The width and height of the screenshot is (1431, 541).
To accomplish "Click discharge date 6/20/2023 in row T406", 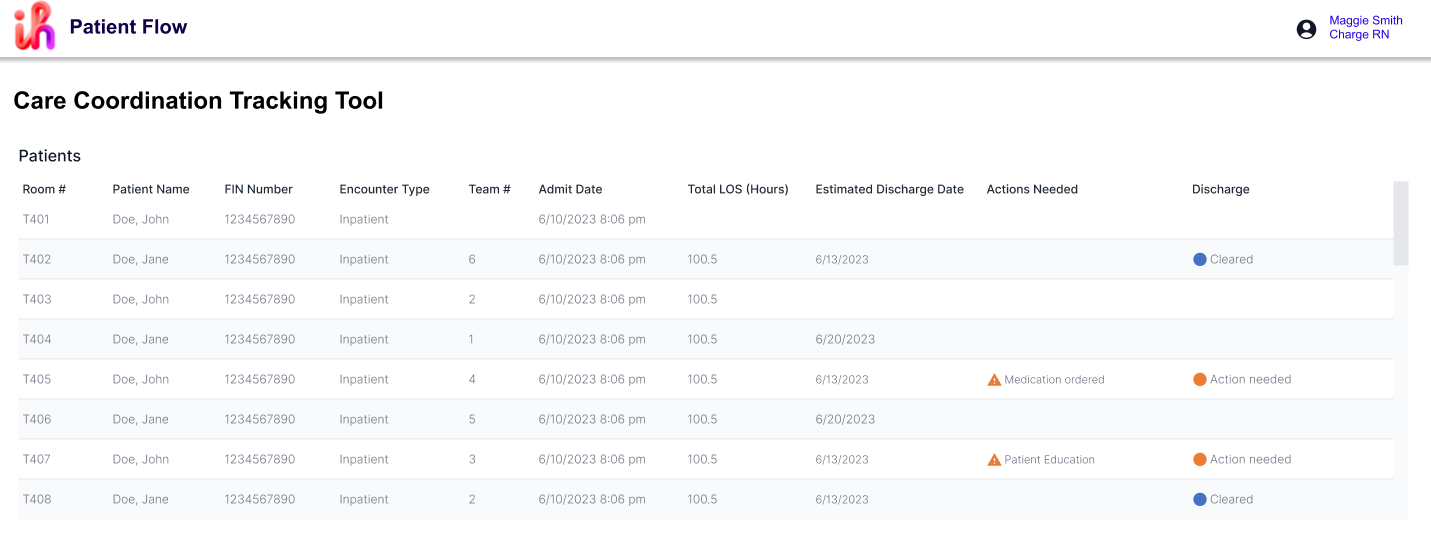I will [x=845, y=419].
